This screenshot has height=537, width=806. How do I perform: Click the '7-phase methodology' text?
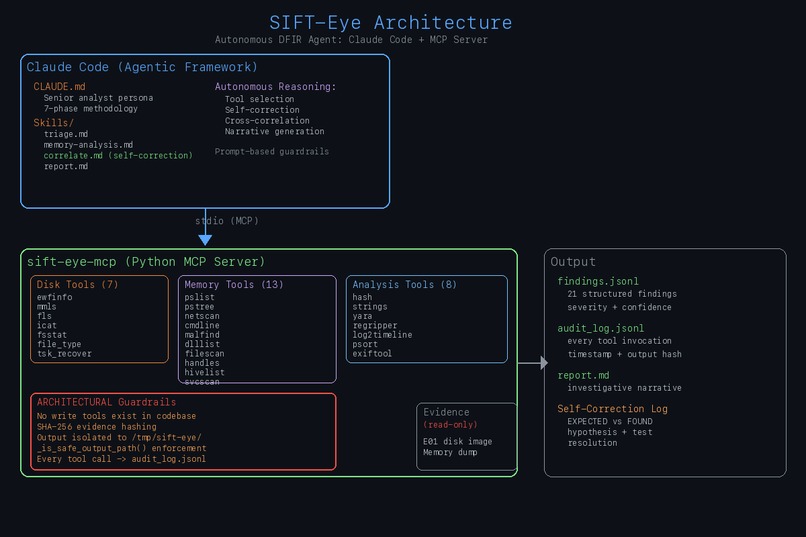click(x=90, y=108)
